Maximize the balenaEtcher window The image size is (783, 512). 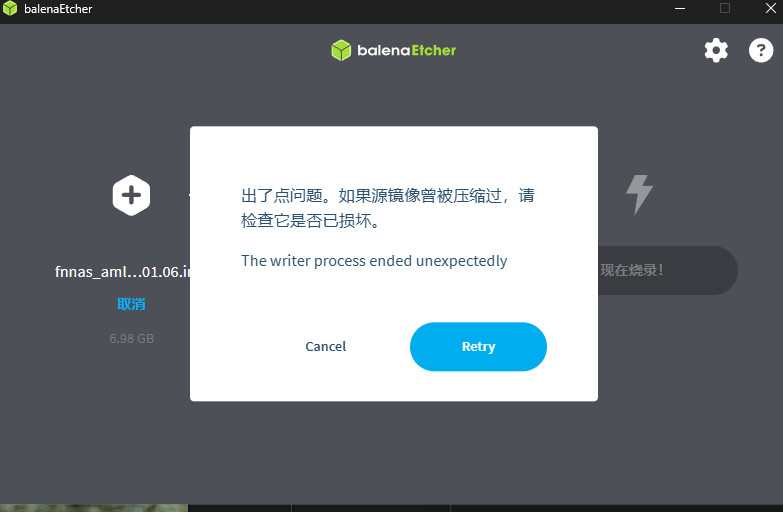click(x=725, y=8)
